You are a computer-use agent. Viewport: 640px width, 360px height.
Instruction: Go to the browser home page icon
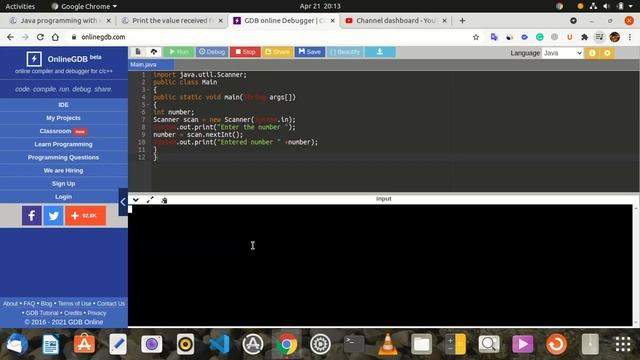55,37
